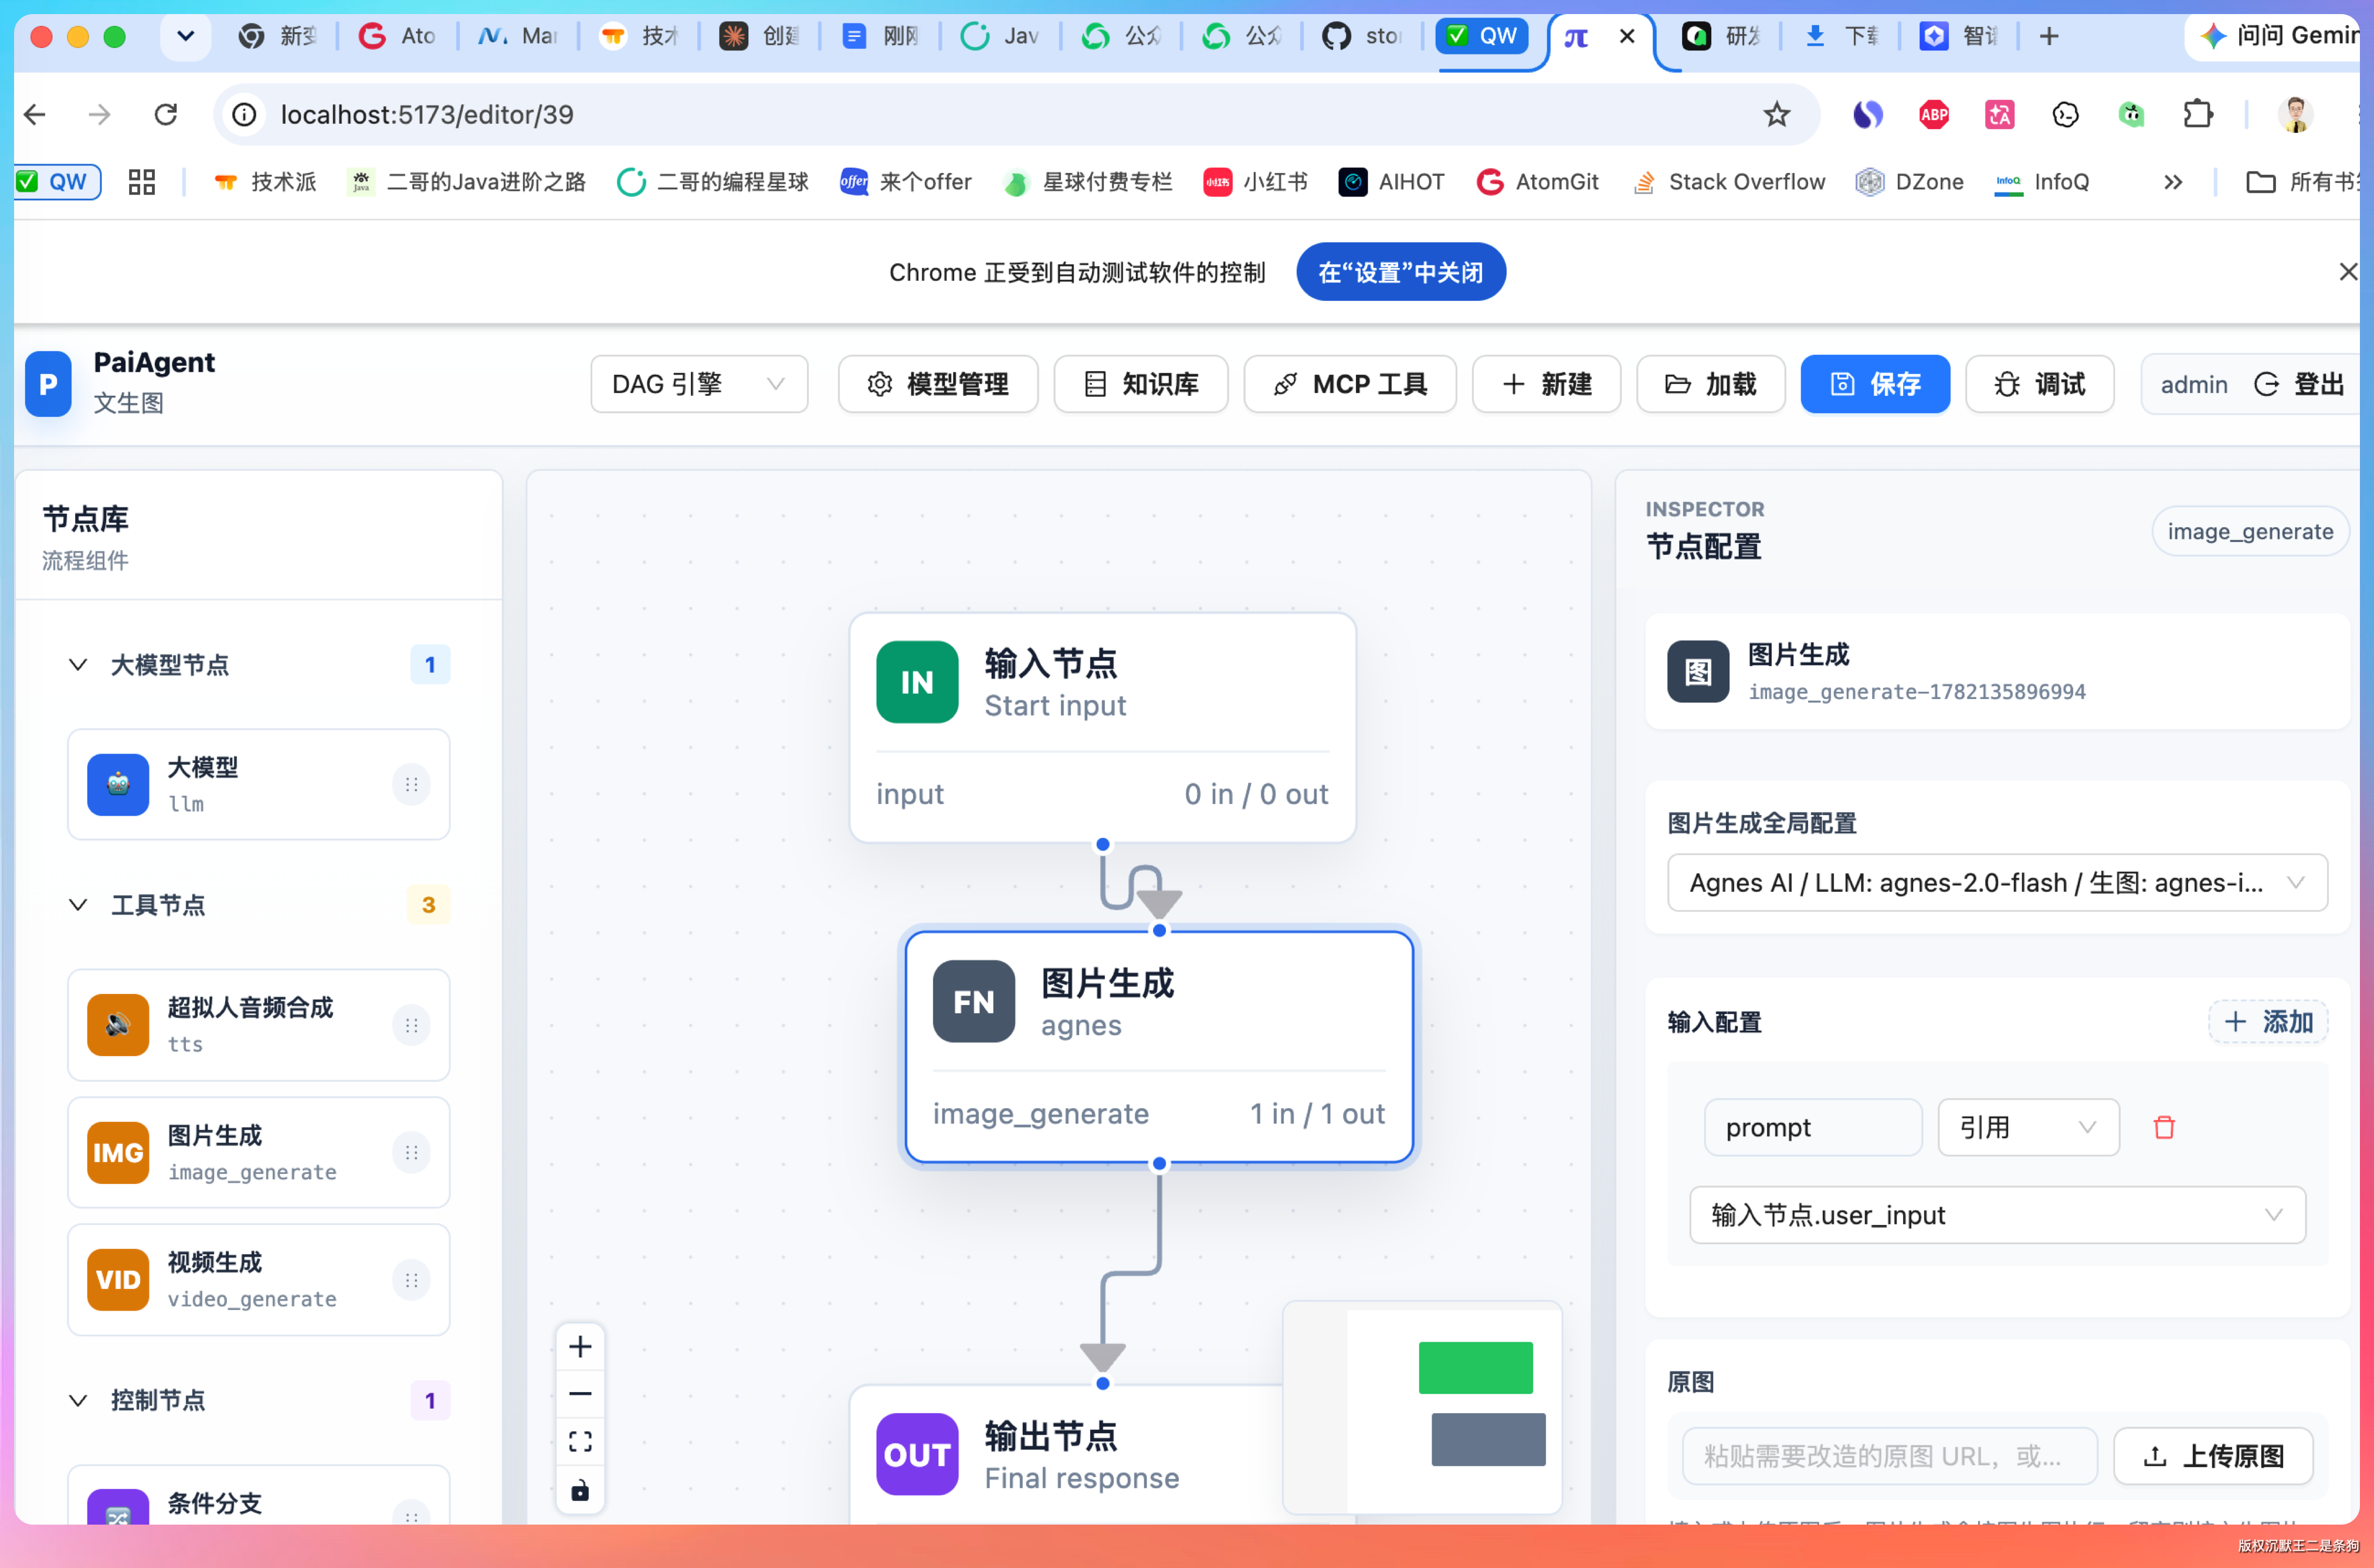The image size is (2374, 1568).
Task: Click 在"设置"中关闭 button in automation banner
Action: (1401, 272)
